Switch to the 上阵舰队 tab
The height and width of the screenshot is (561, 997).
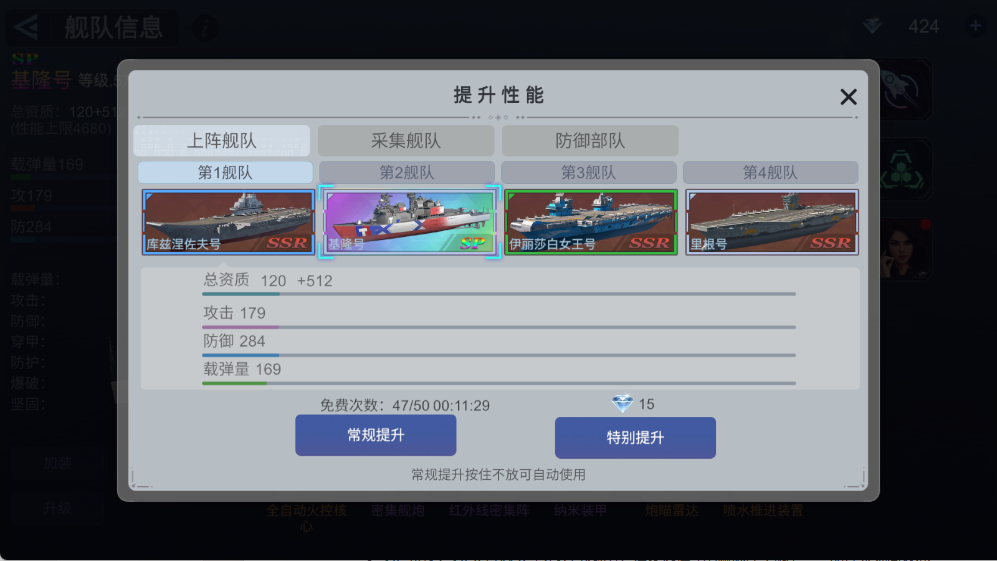click(x=222, y=141)
